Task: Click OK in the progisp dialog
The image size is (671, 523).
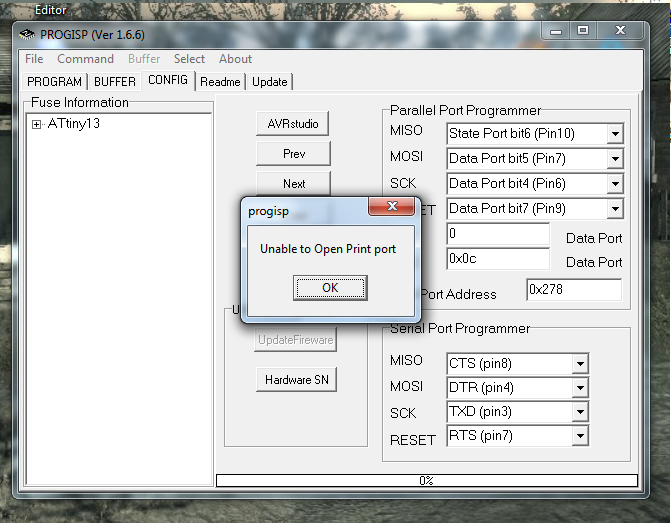Action: coord(330,288)
